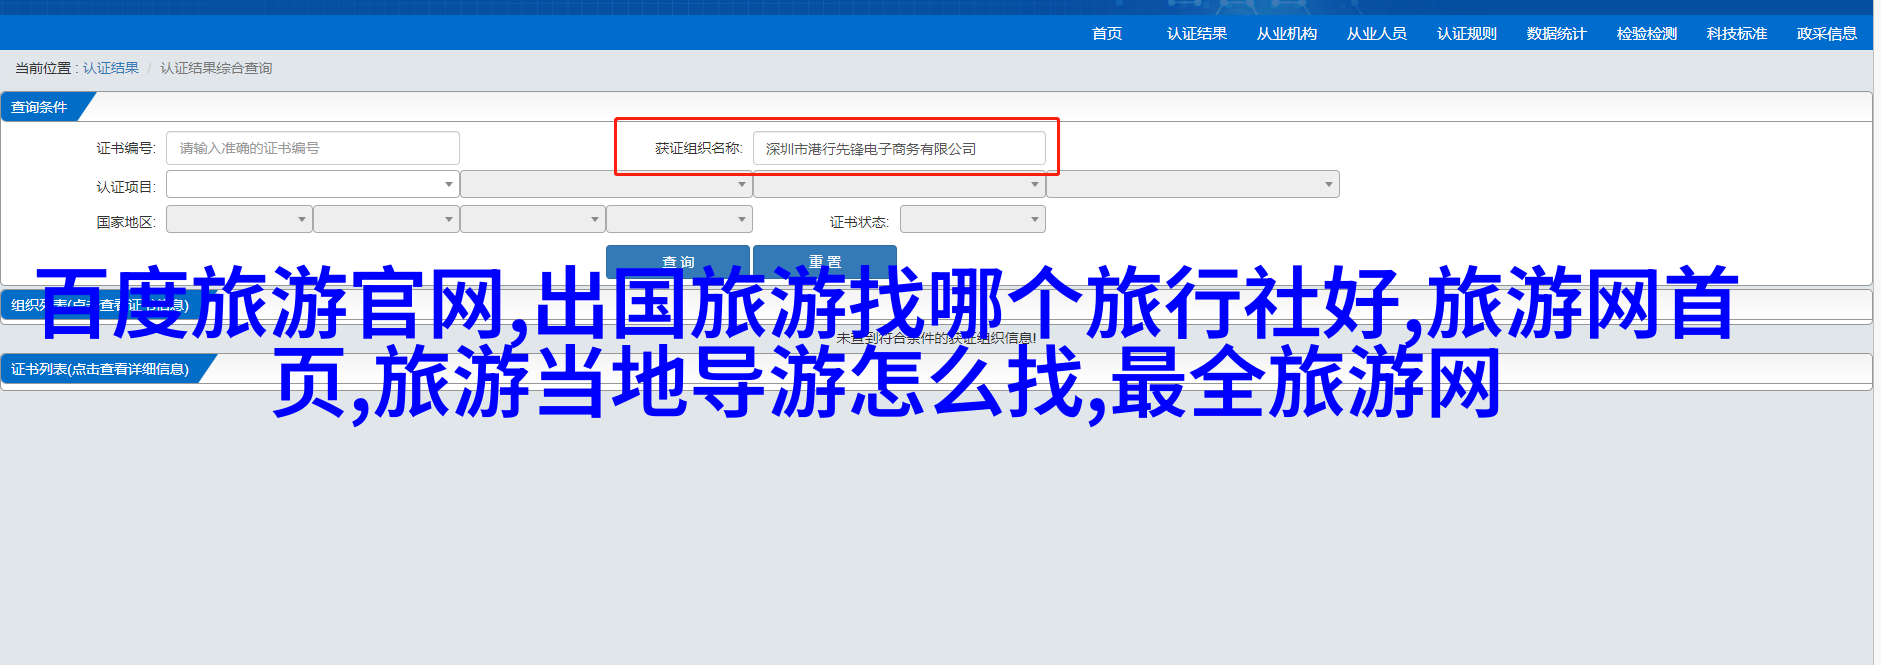Open the 从业机构 menu item
Screen dimensions: 1881x665
(x=1287, y=34)
